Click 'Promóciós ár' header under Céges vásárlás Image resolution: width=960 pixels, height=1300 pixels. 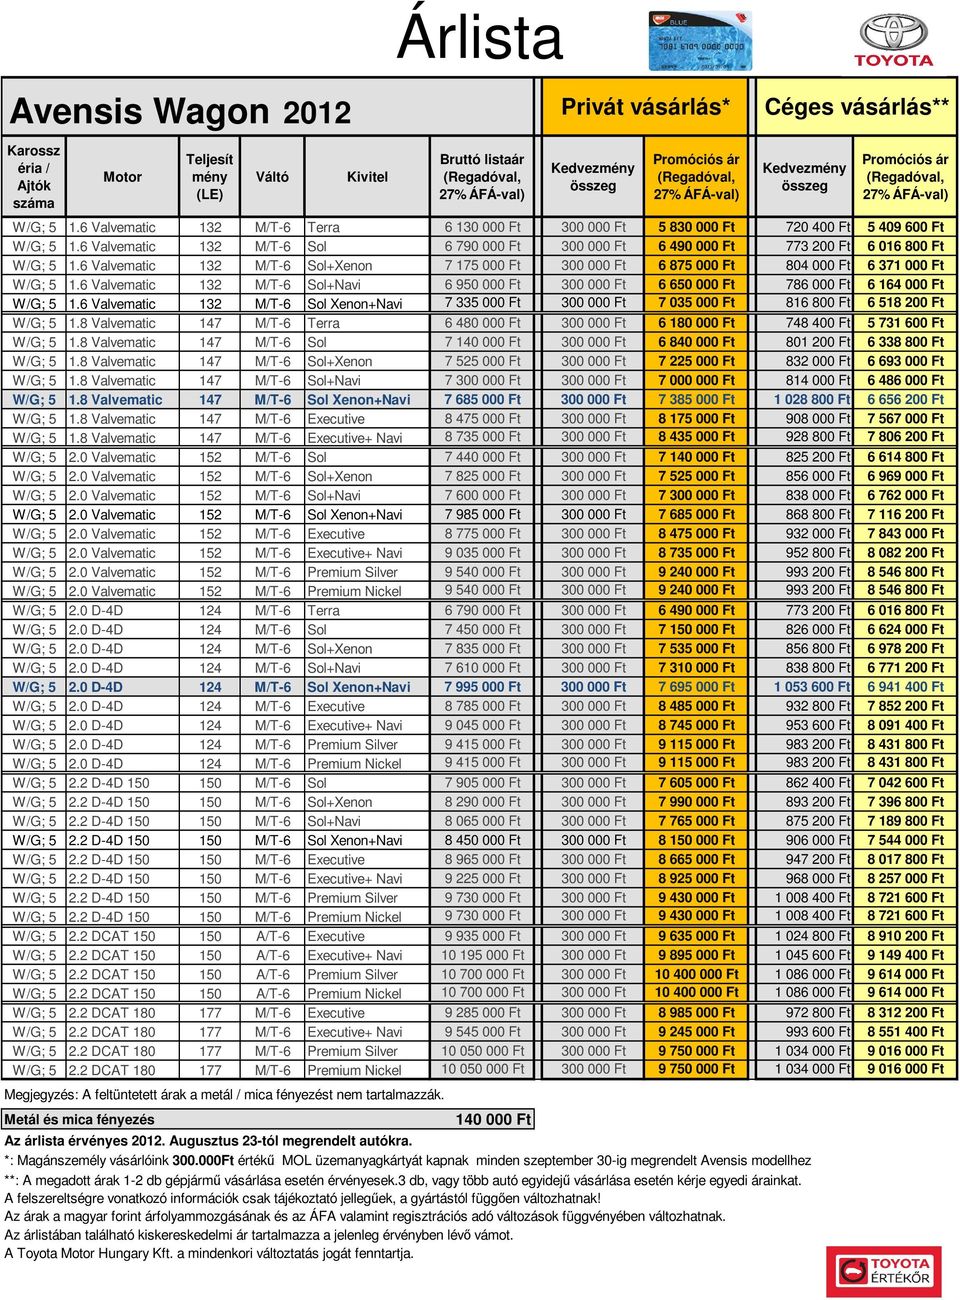pos(905,177)
